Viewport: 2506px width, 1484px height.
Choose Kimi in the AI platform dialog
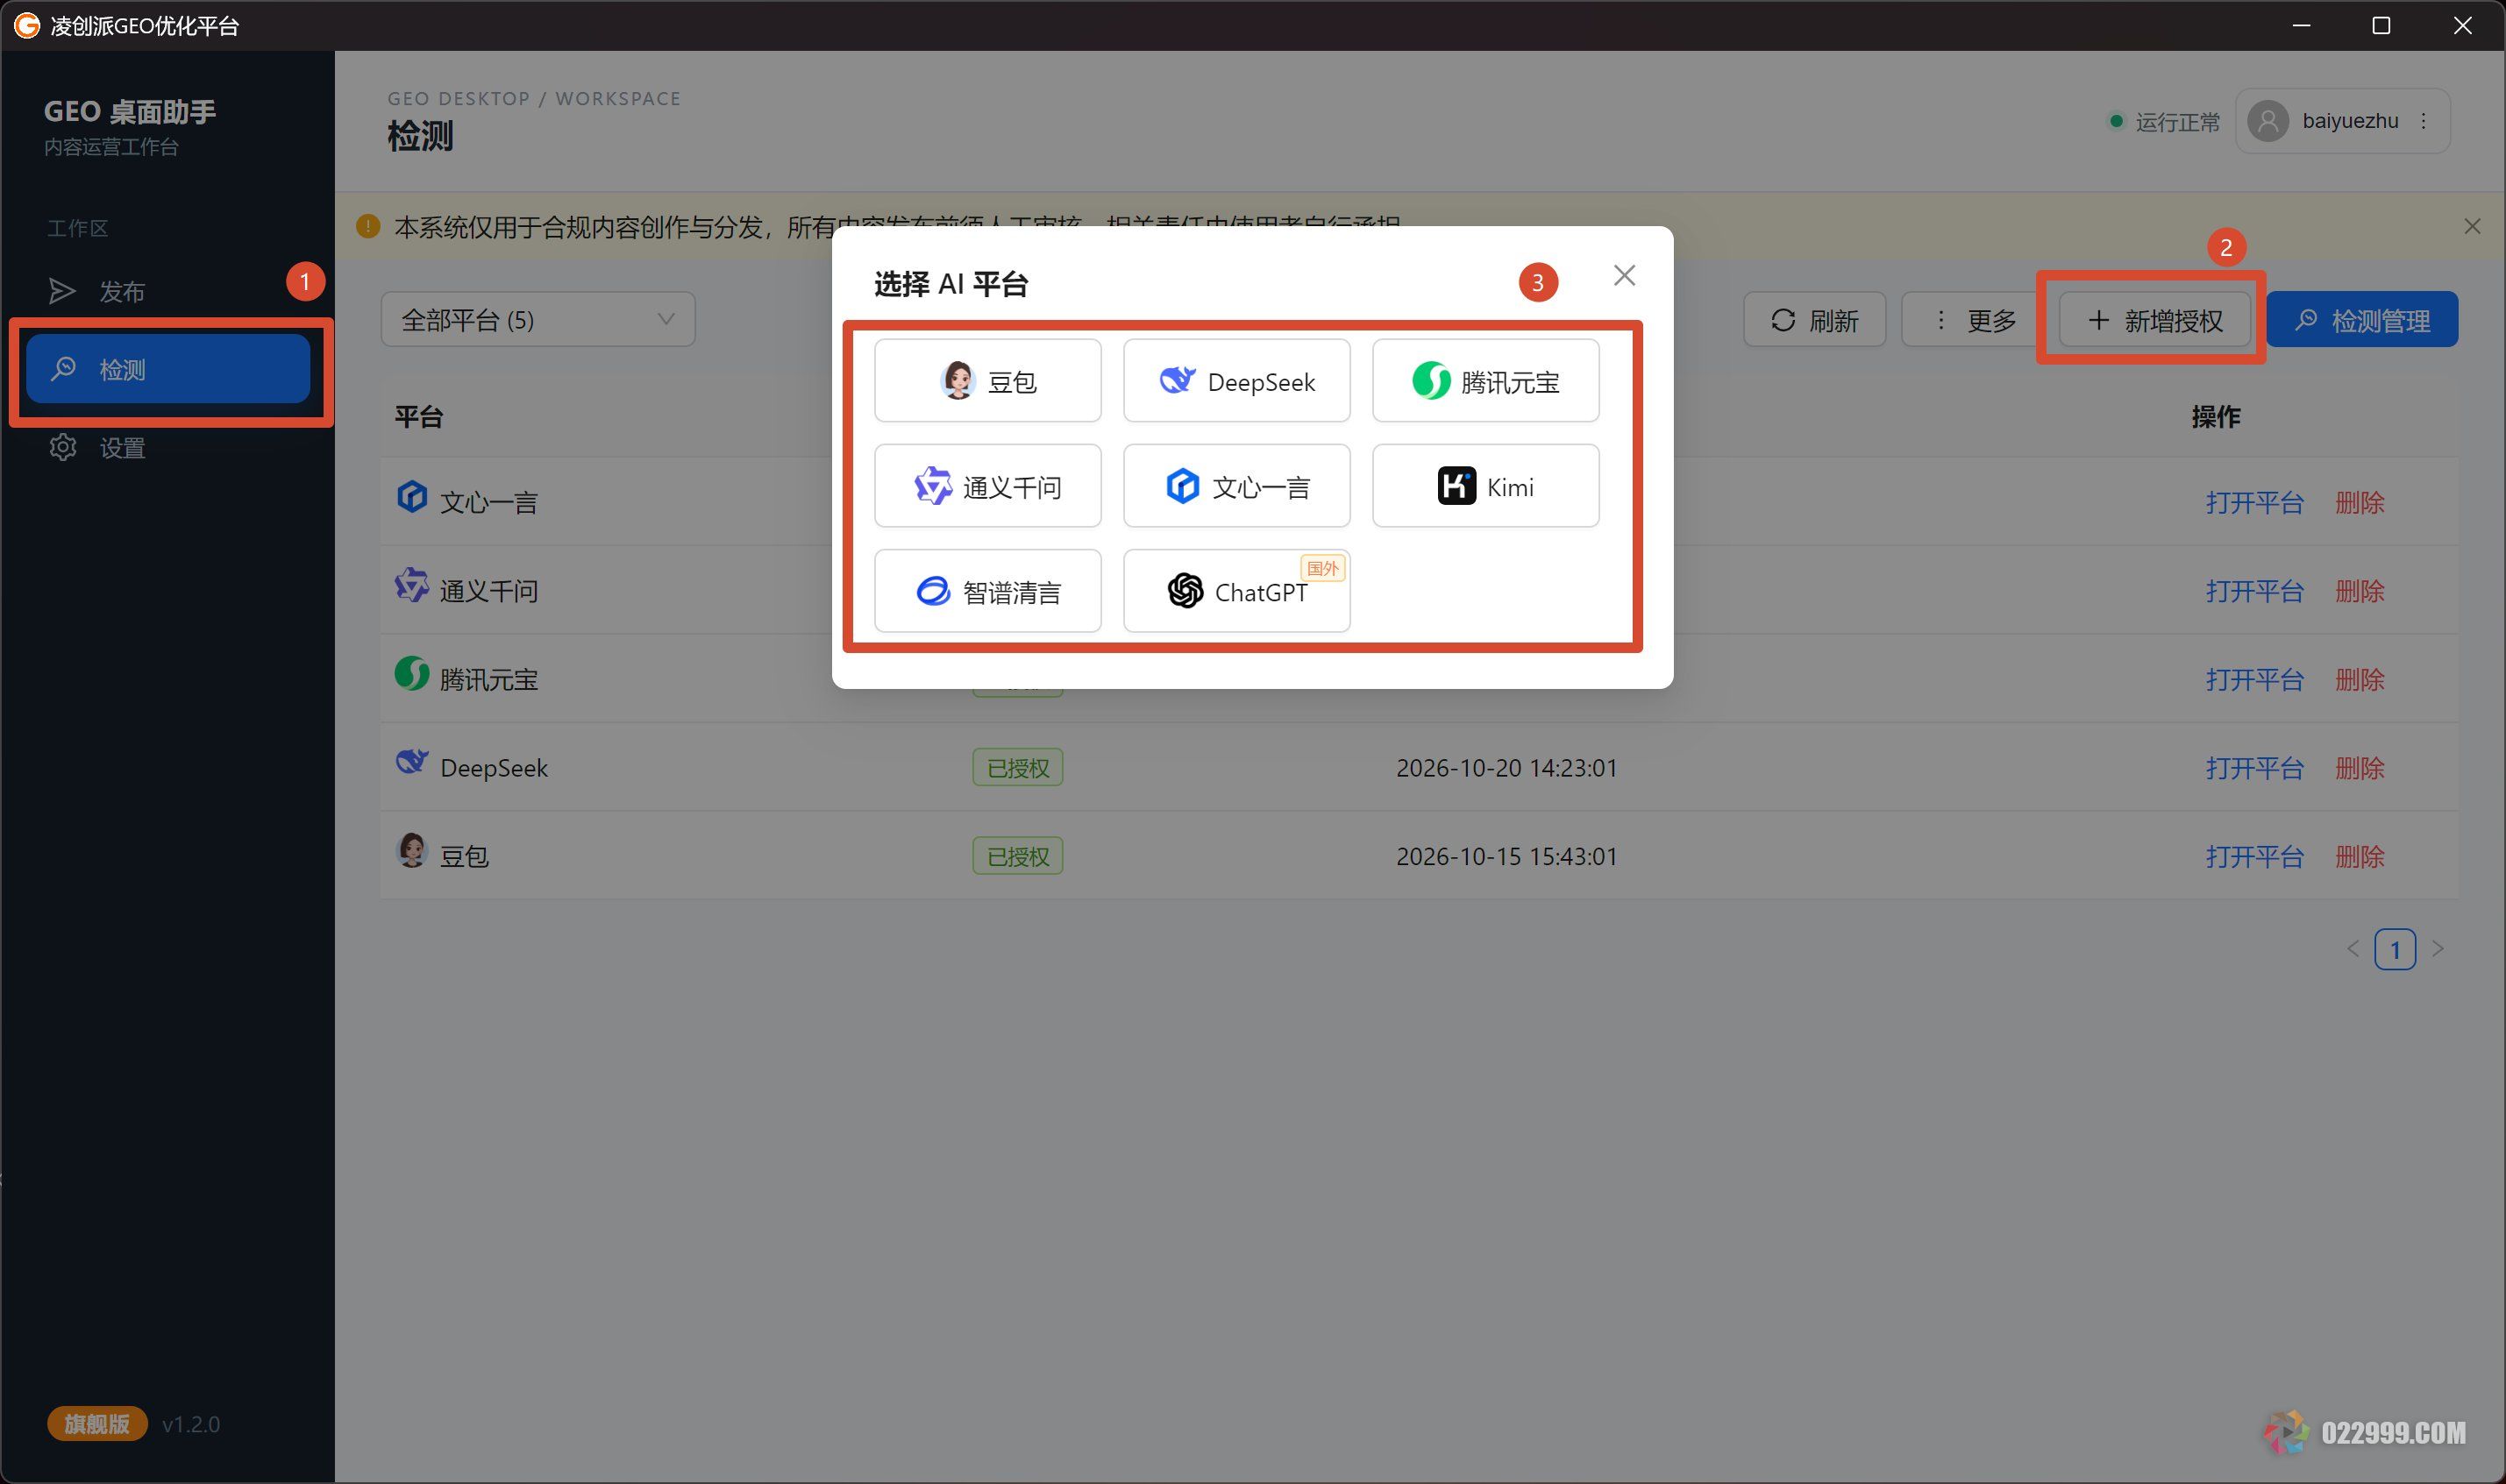(1485, 486)
